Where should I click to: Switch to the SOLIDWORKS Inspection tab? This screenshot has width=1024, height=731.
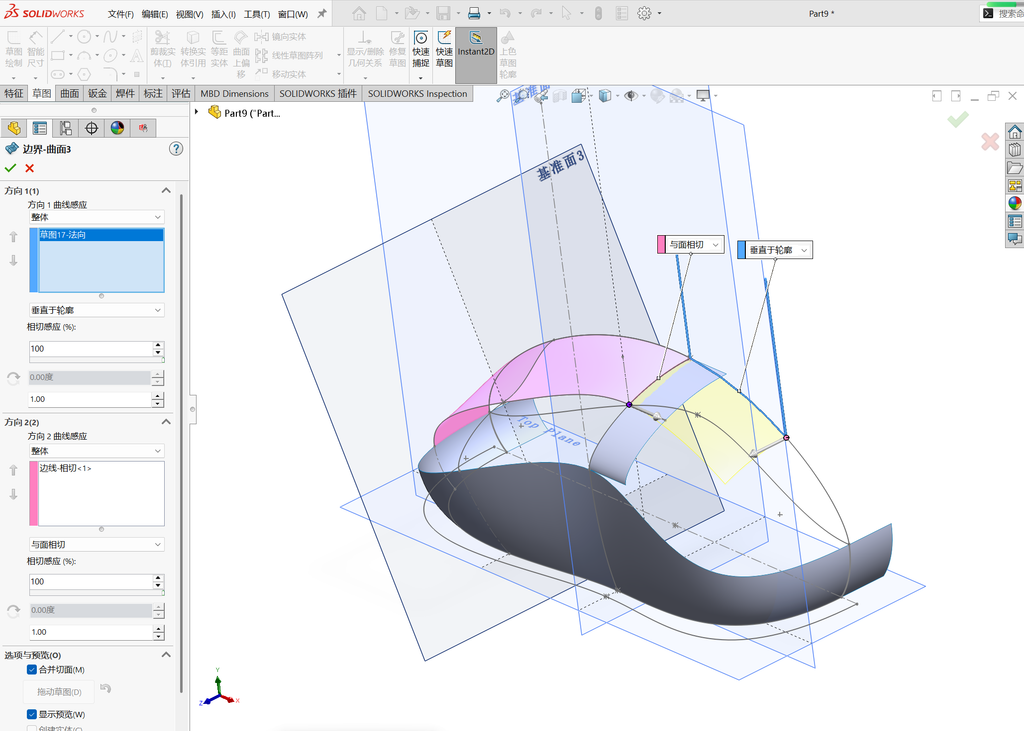417,93
